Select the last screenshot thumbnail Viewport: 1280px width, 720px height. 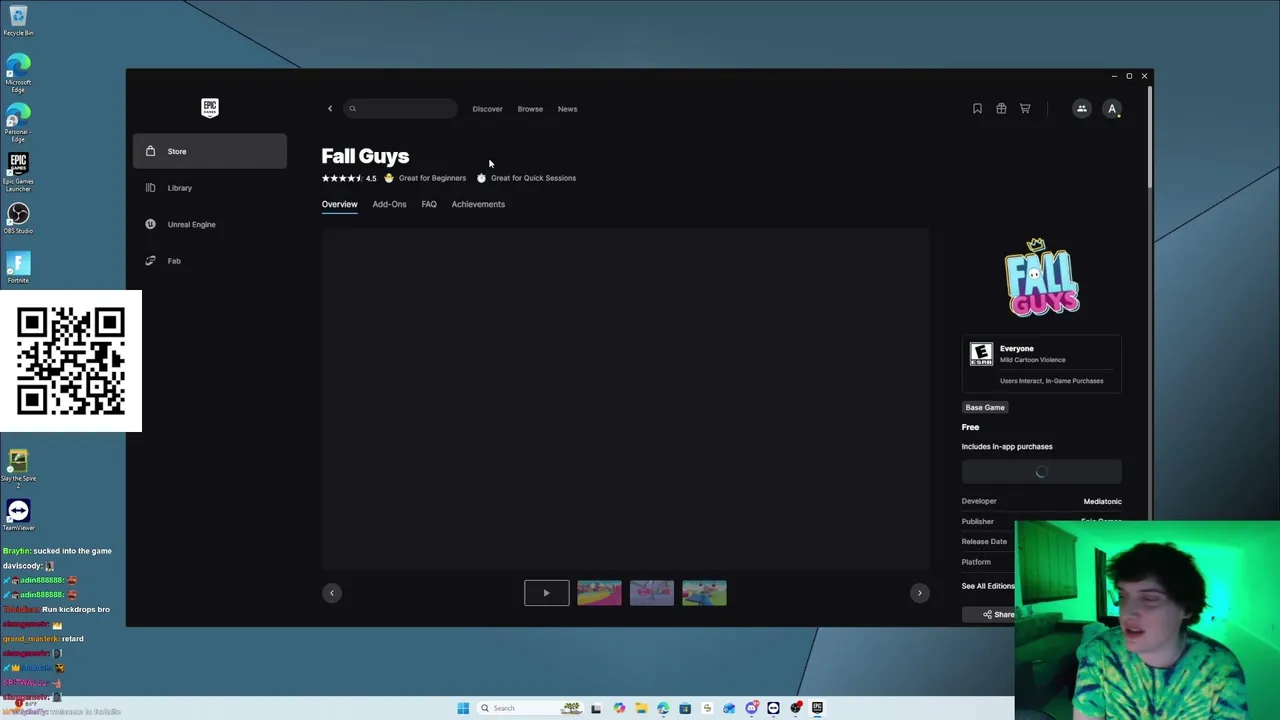point(704,593)
